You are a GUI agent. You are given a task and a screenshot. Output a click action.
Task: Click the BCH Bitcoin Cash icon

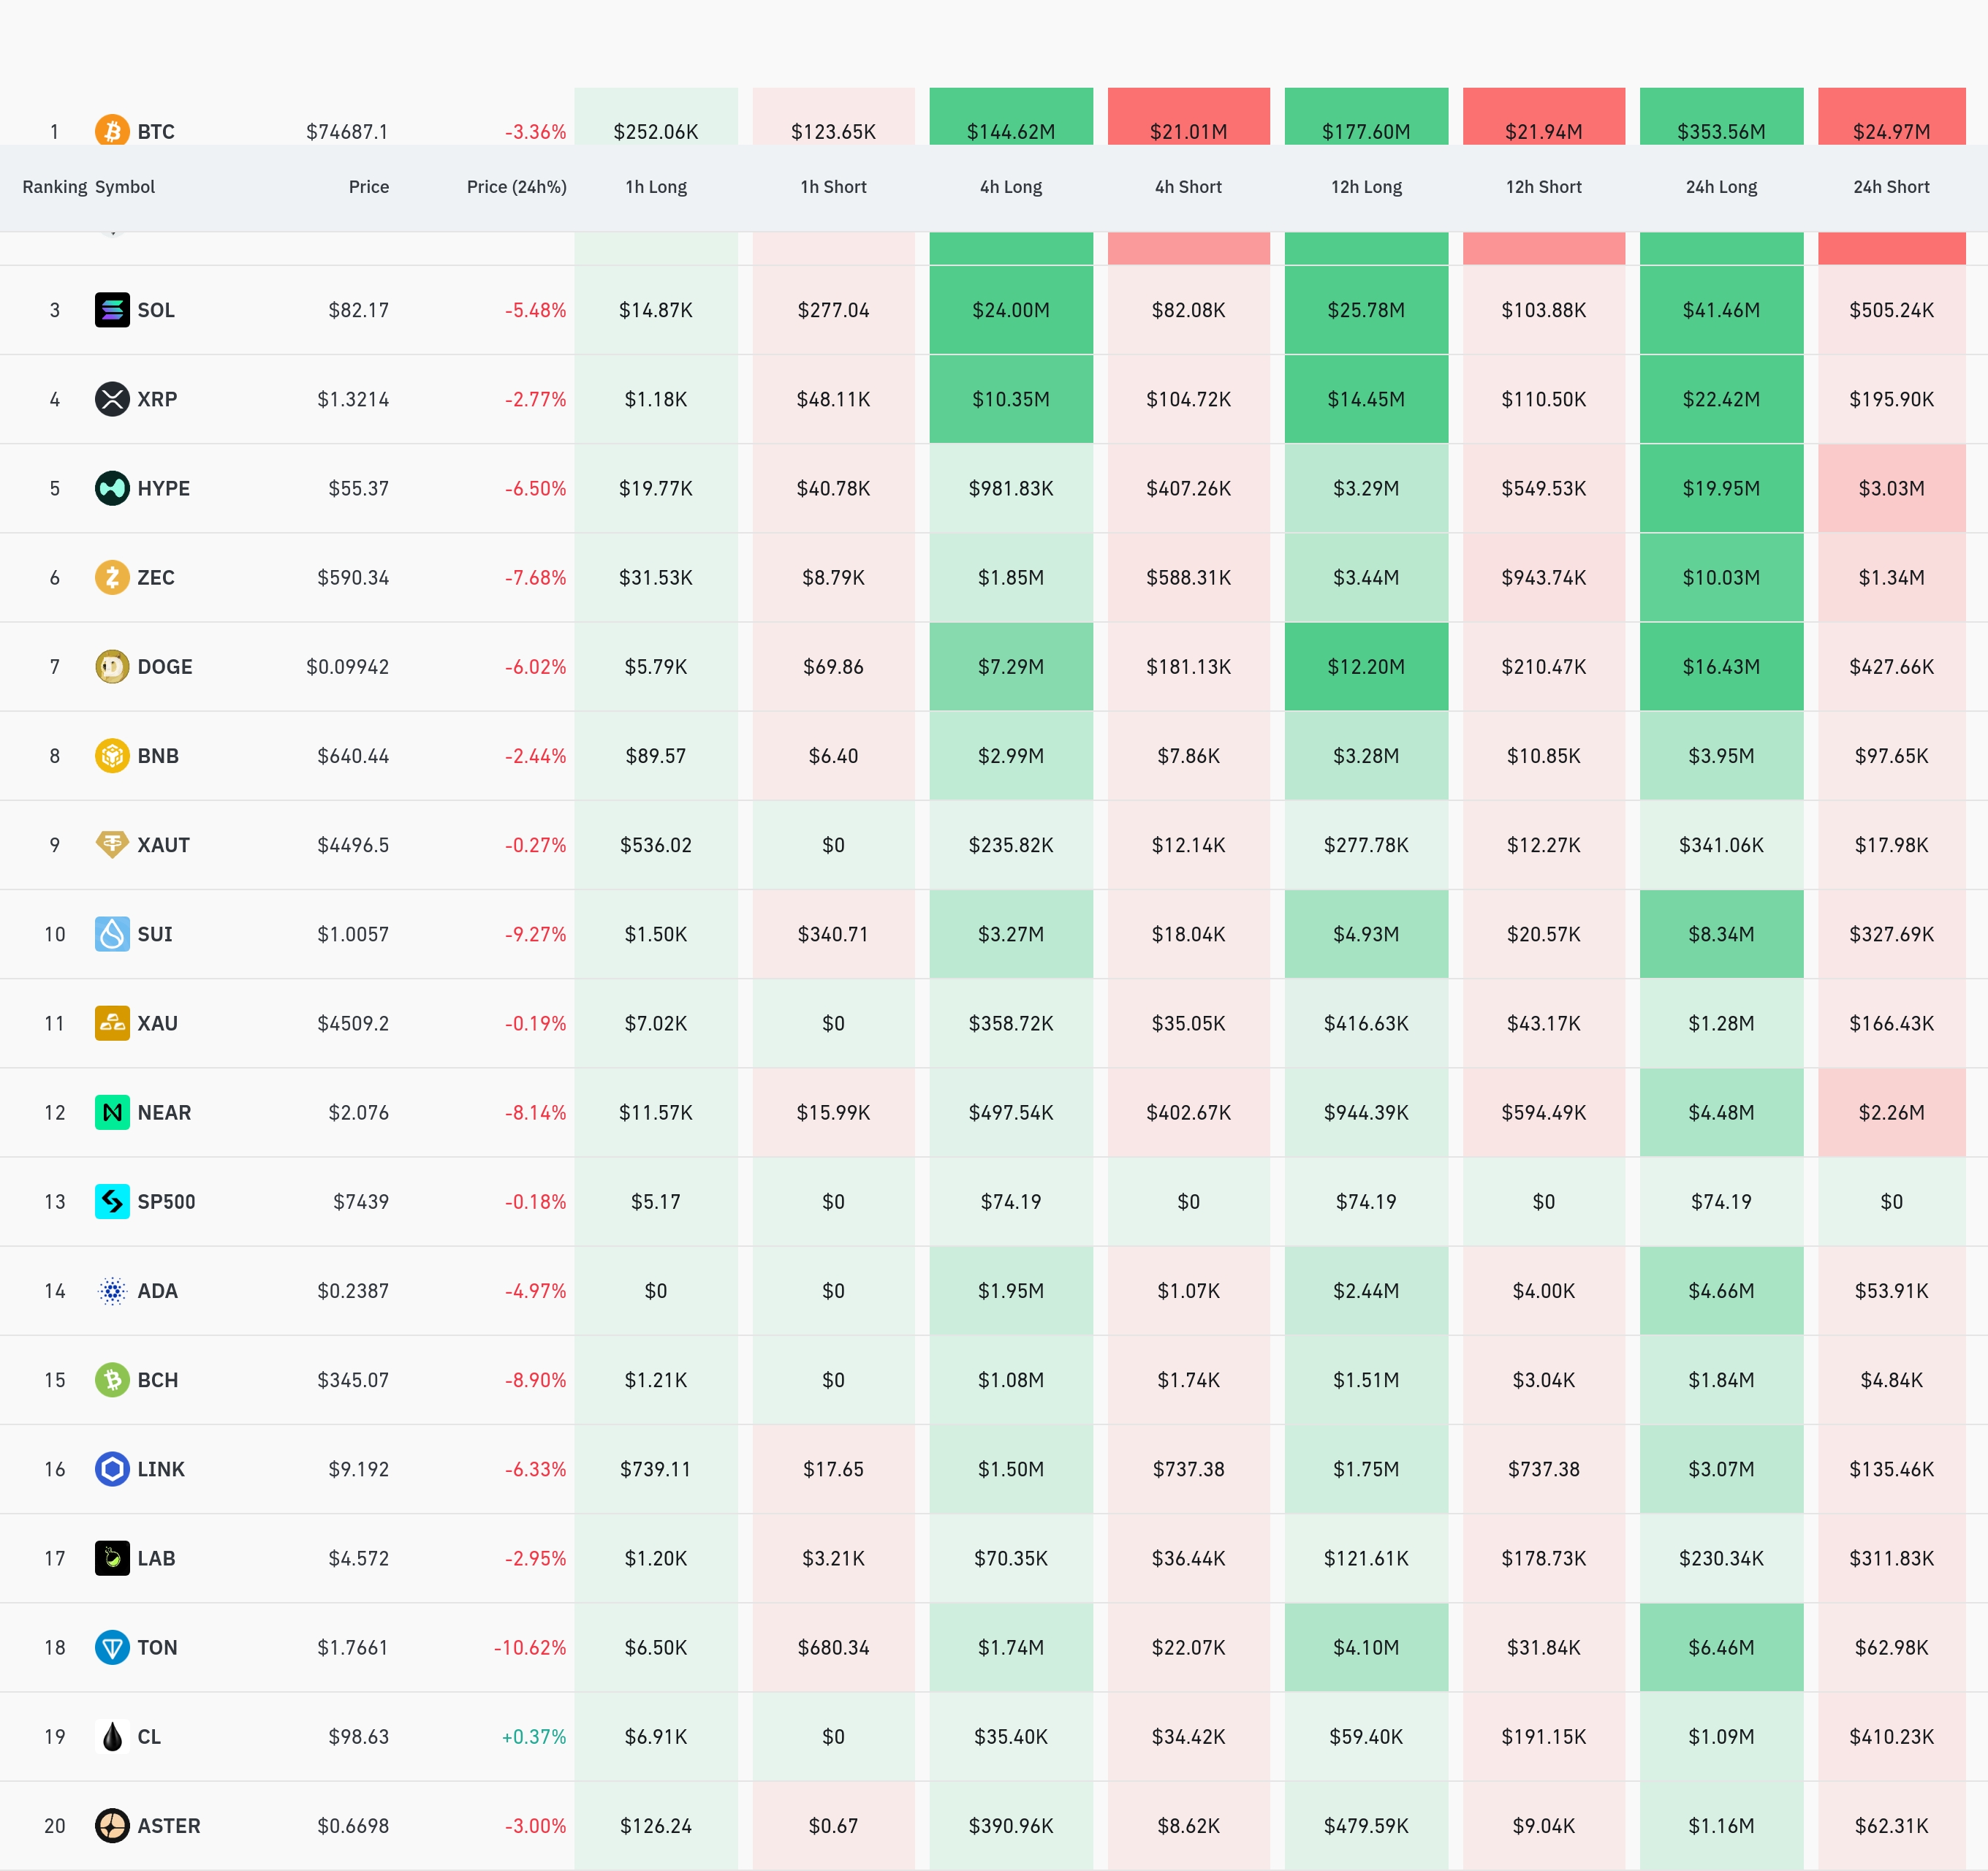pyautogui.click(x=112, y=1380)
